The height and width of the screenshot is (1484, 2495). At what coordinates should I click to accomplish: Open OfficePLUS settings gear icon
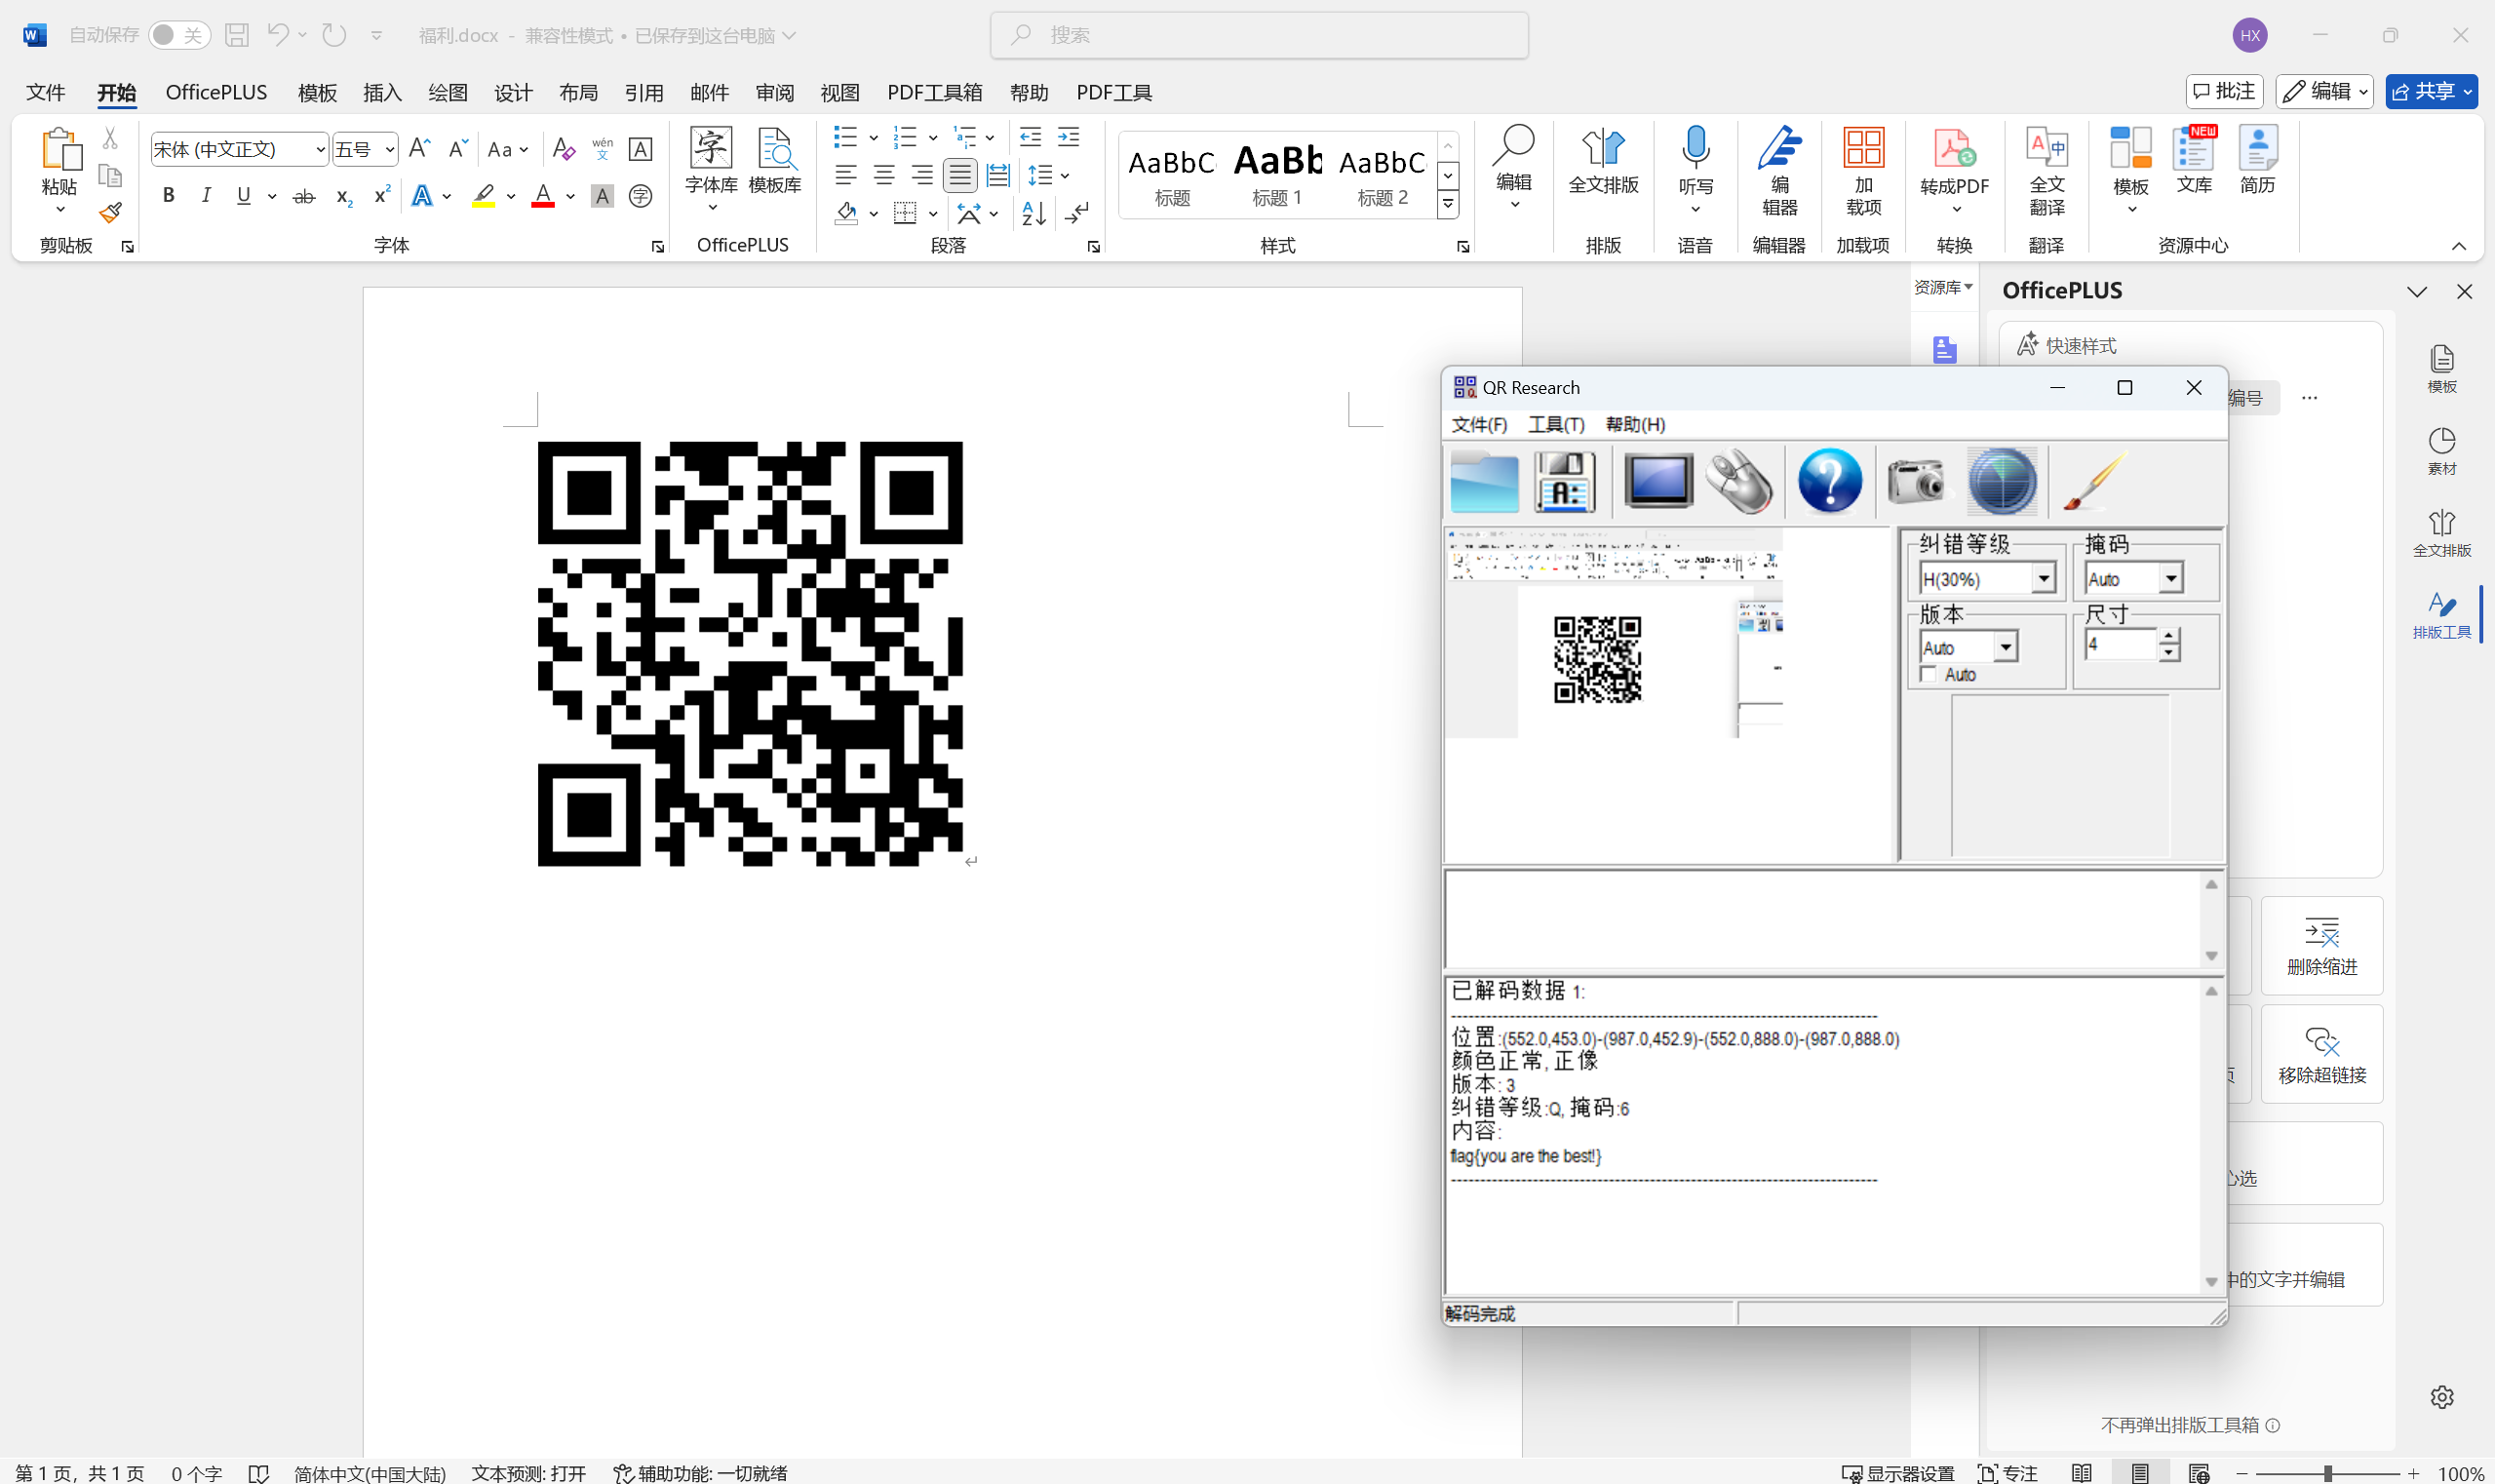coord(2442,1397)
